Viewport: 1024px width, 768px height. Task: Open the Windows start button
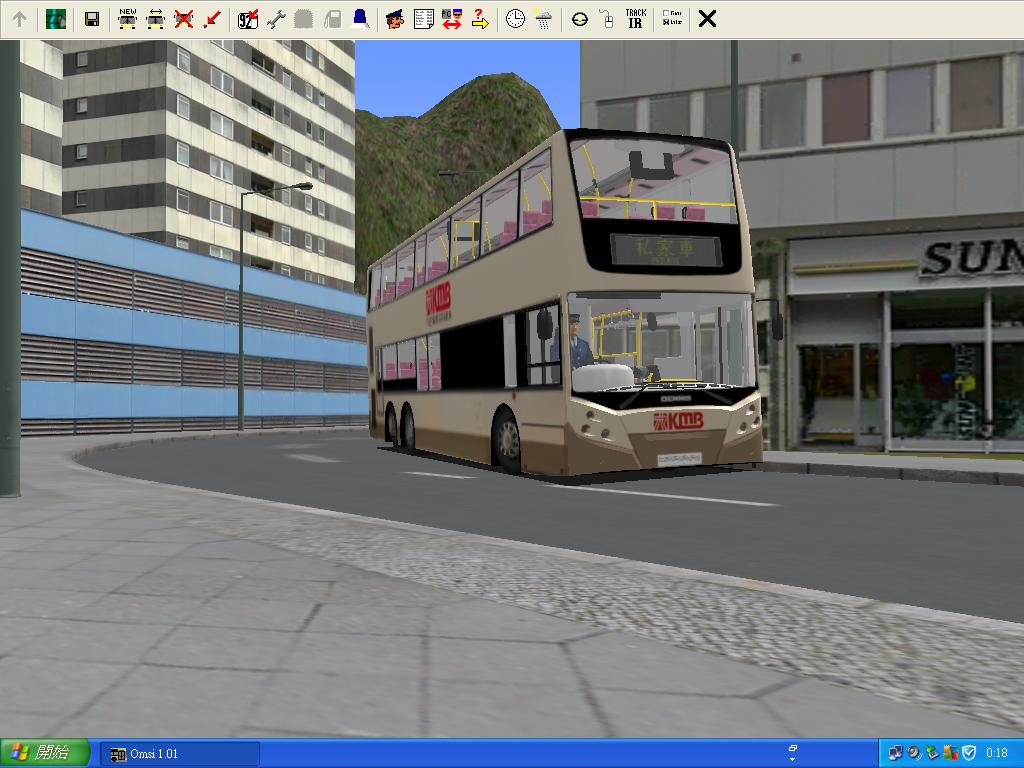point(44,753)
